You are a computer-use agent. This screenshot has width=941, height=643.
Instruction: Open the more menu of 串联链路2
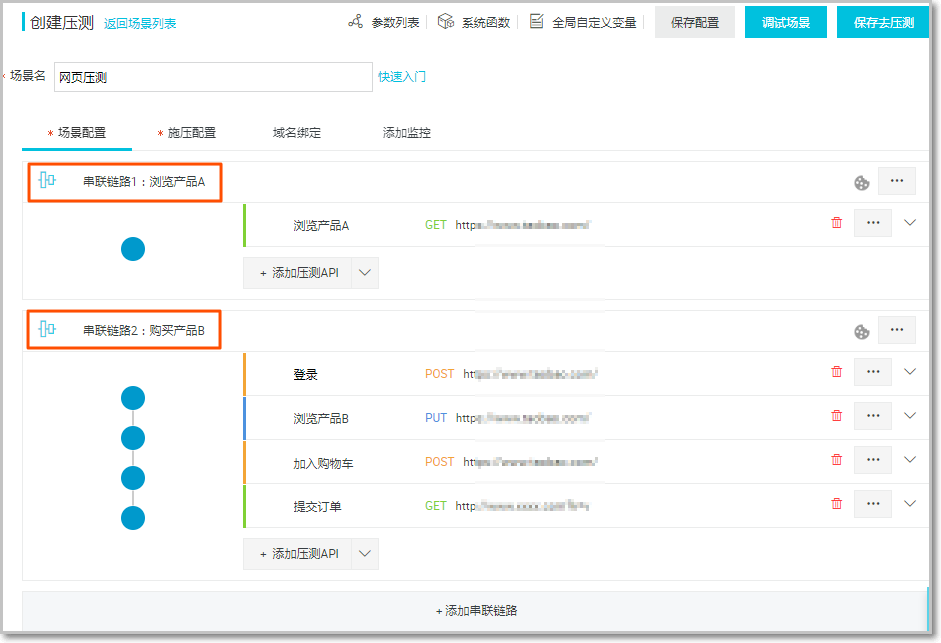897,330
